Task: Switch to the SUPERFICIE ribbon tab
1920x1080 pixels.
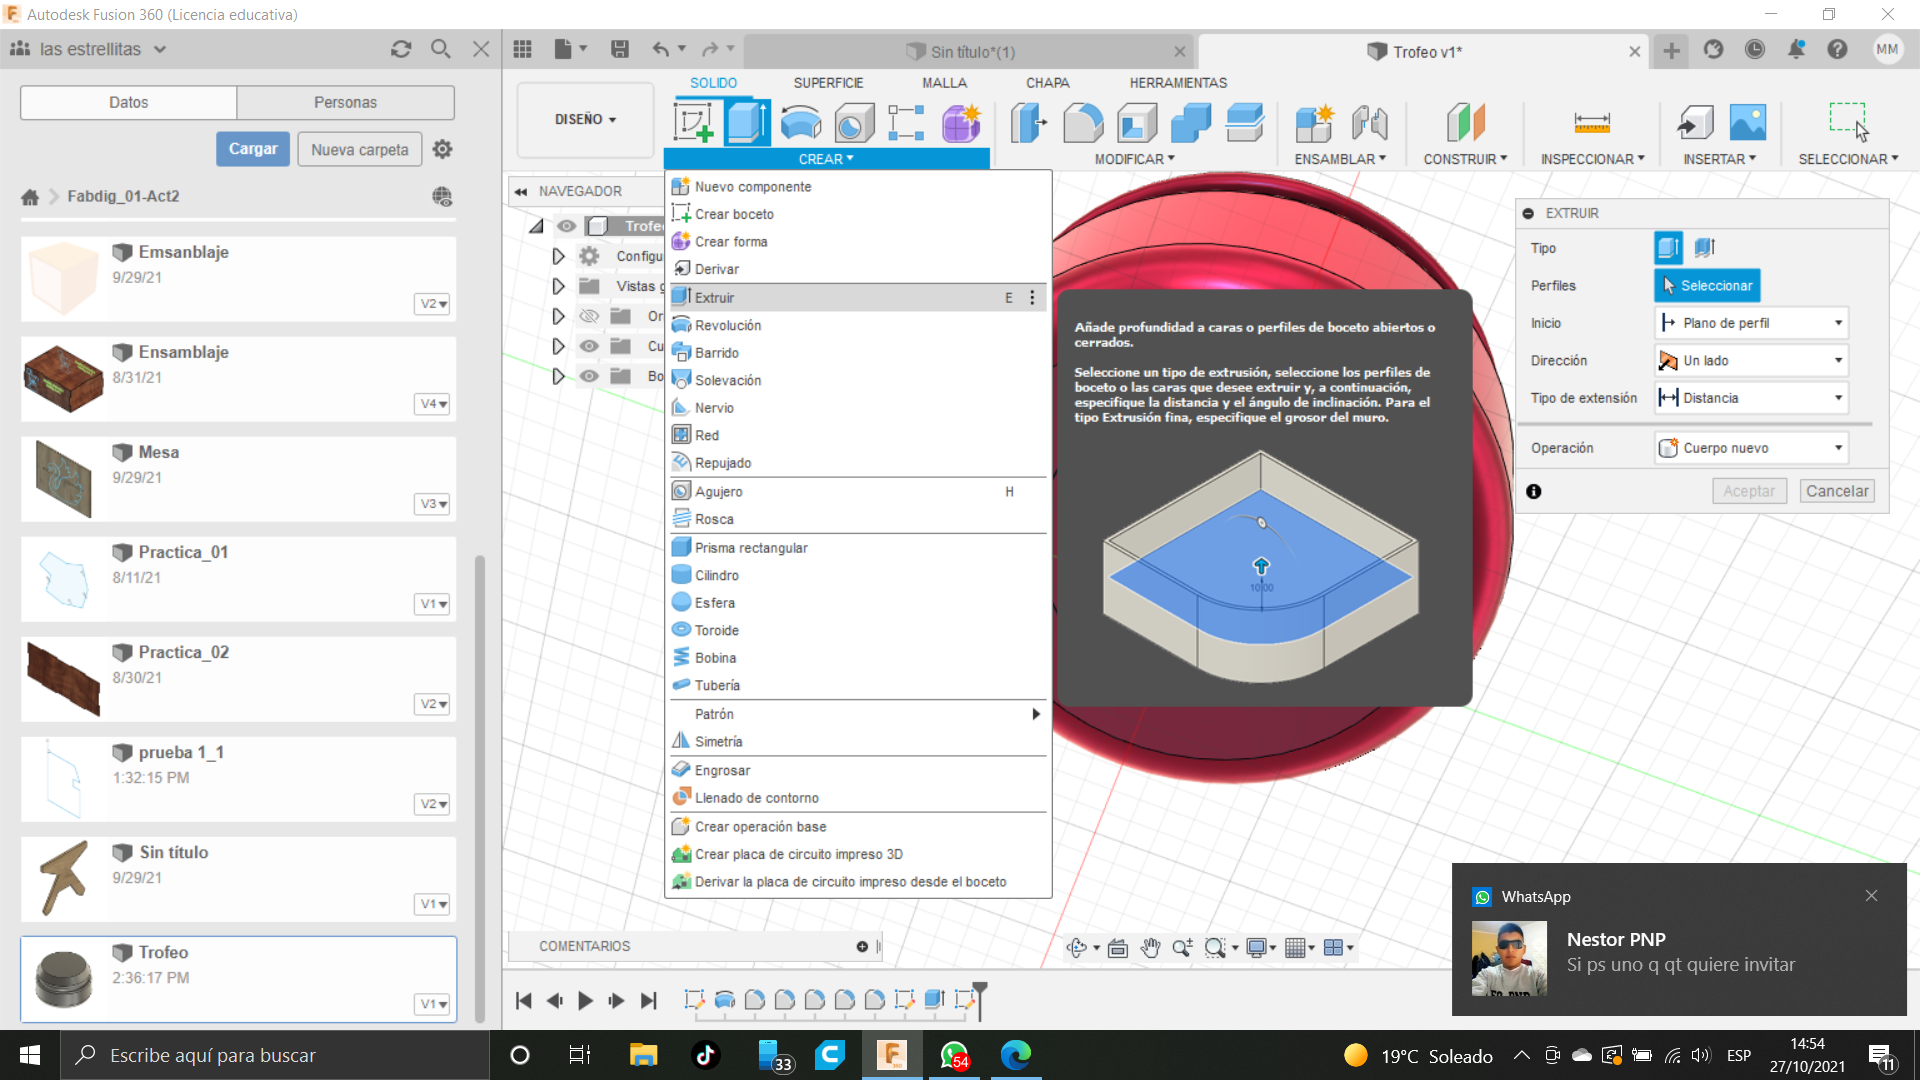Action: (x=827, y=83)
